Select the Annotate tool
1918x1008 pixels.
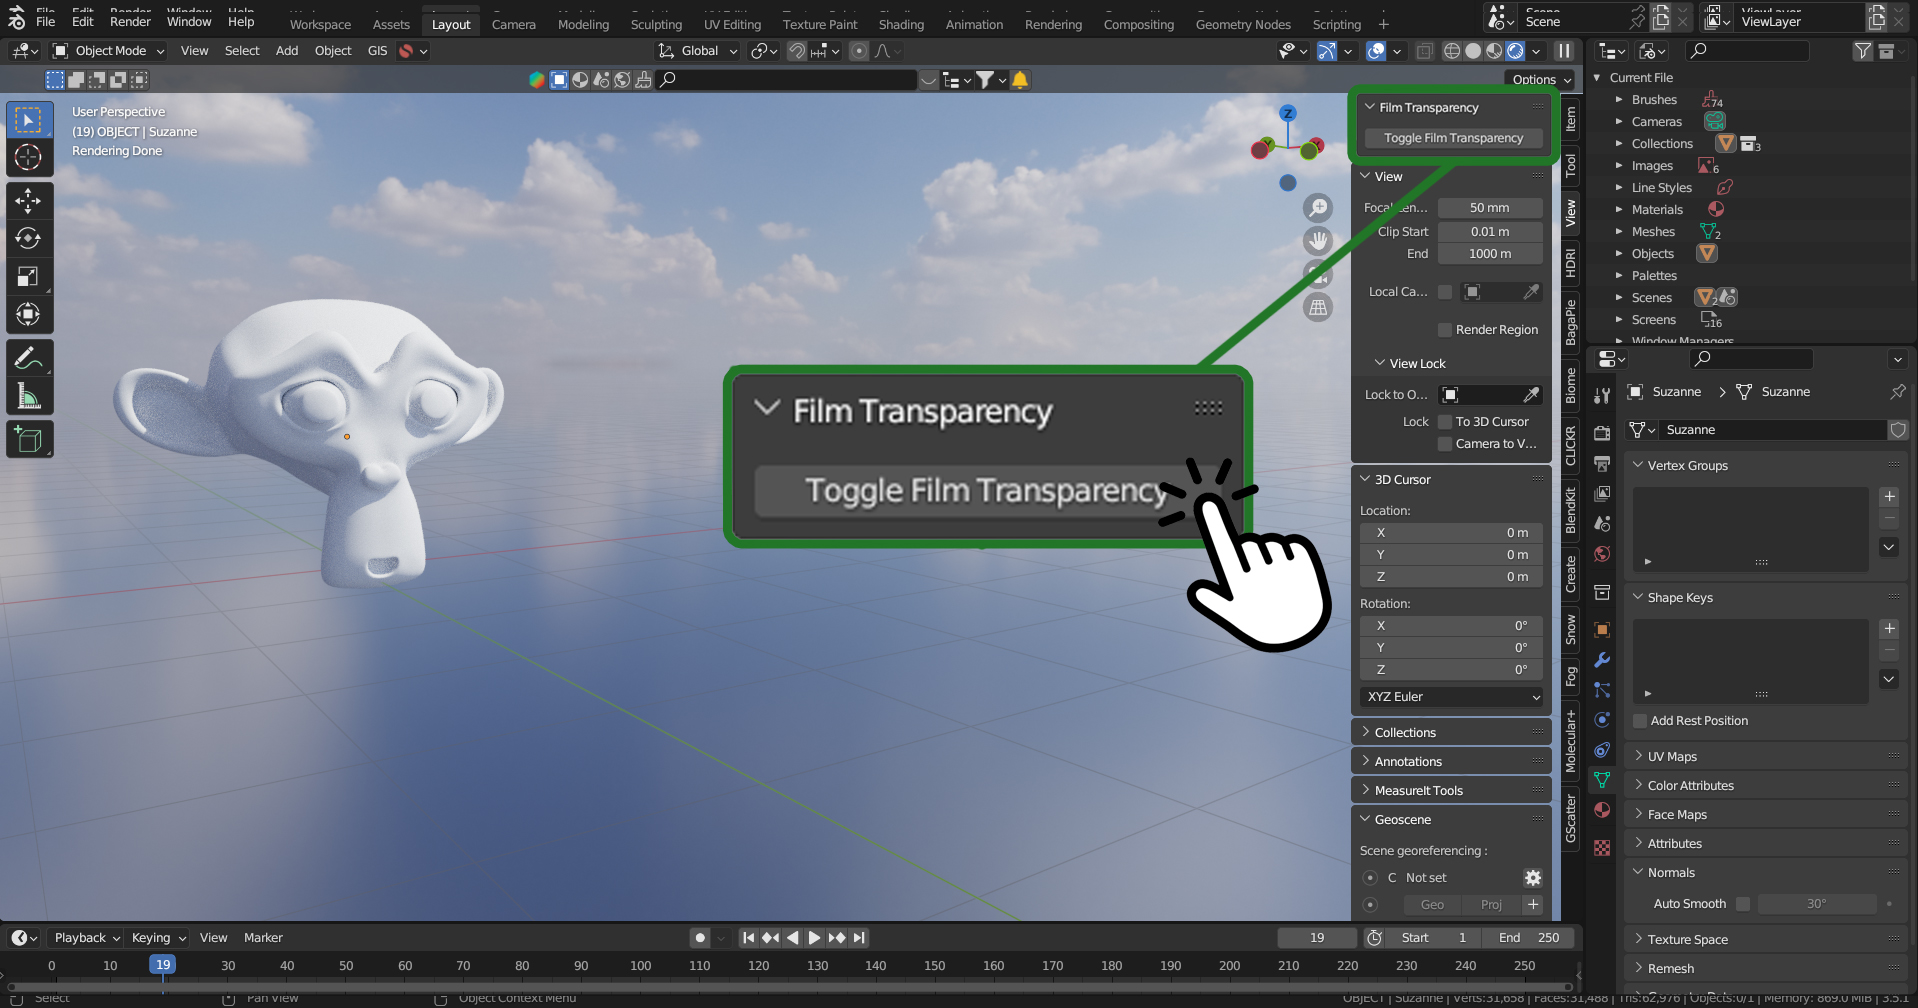click(x=28, y=358)
